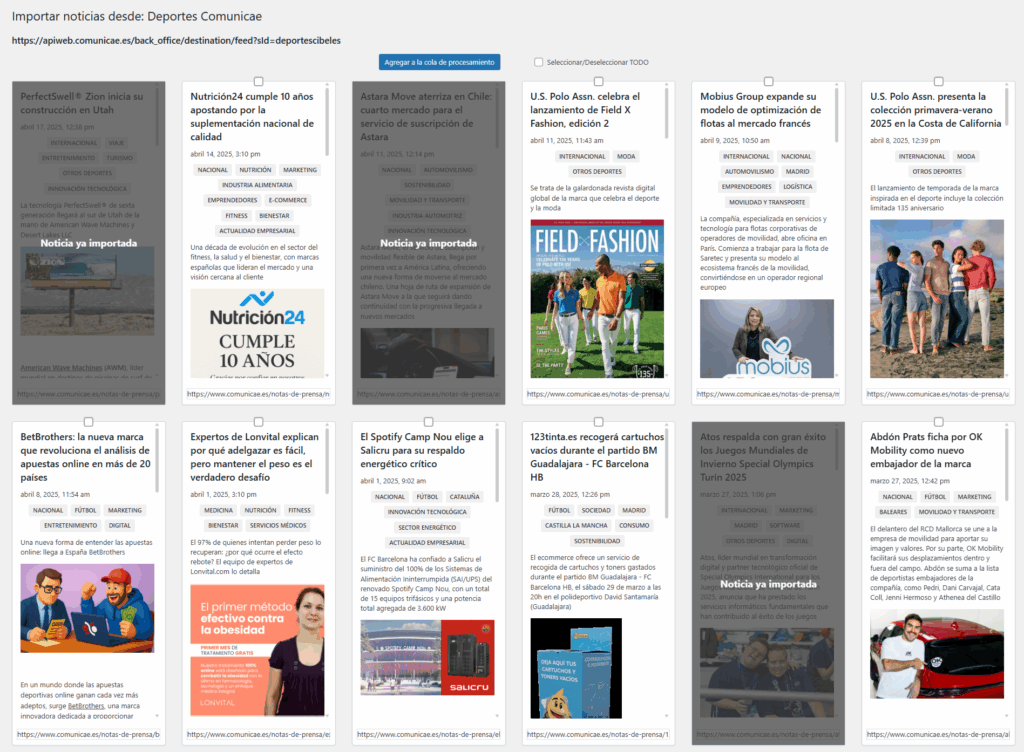Screen dimensions: 1024x752
Task: Select the SECTOR ENERGÉTICO tag
Action: point(427,527)
